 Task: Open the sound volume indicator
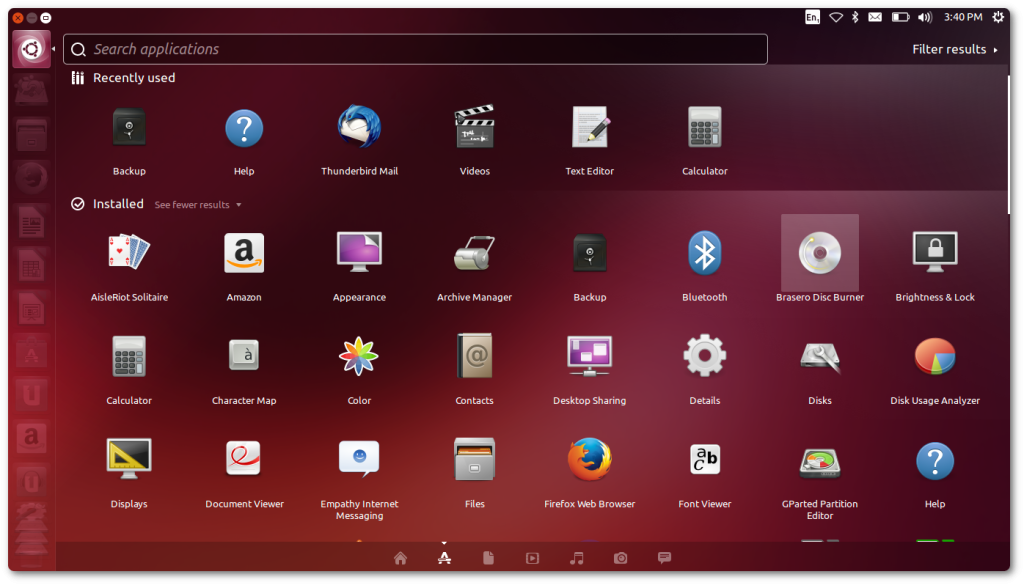point(925,18)
